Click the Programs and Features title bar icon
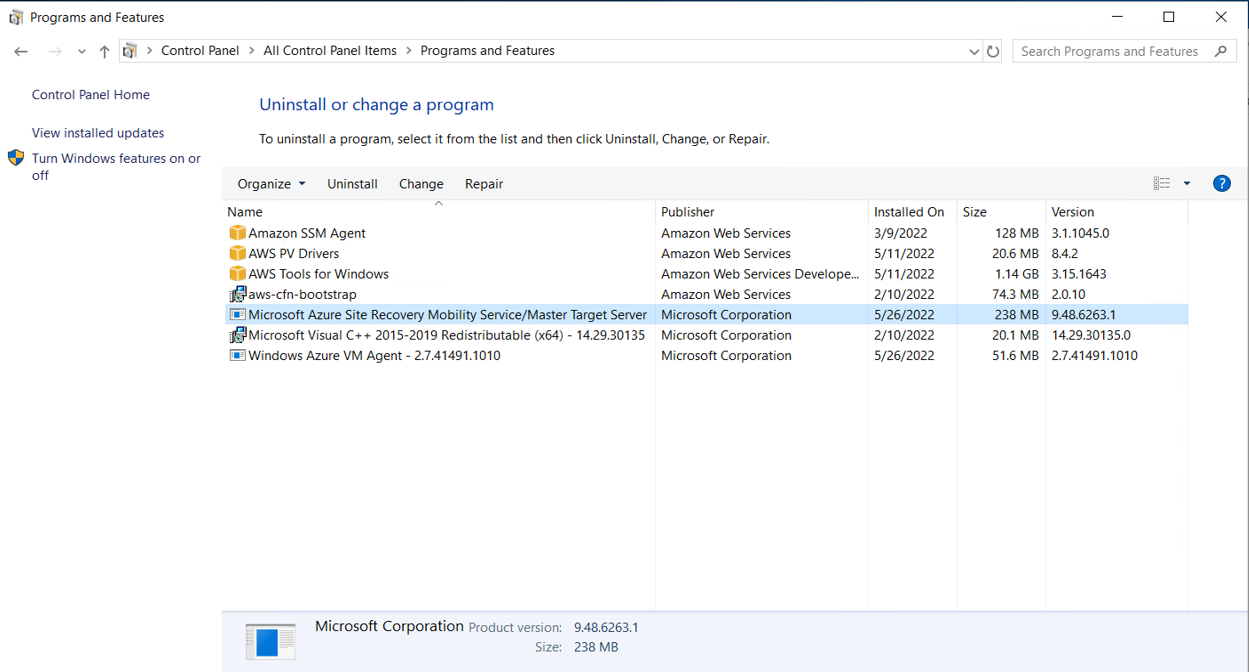The image size is (1249, 672). coord(16,17)
